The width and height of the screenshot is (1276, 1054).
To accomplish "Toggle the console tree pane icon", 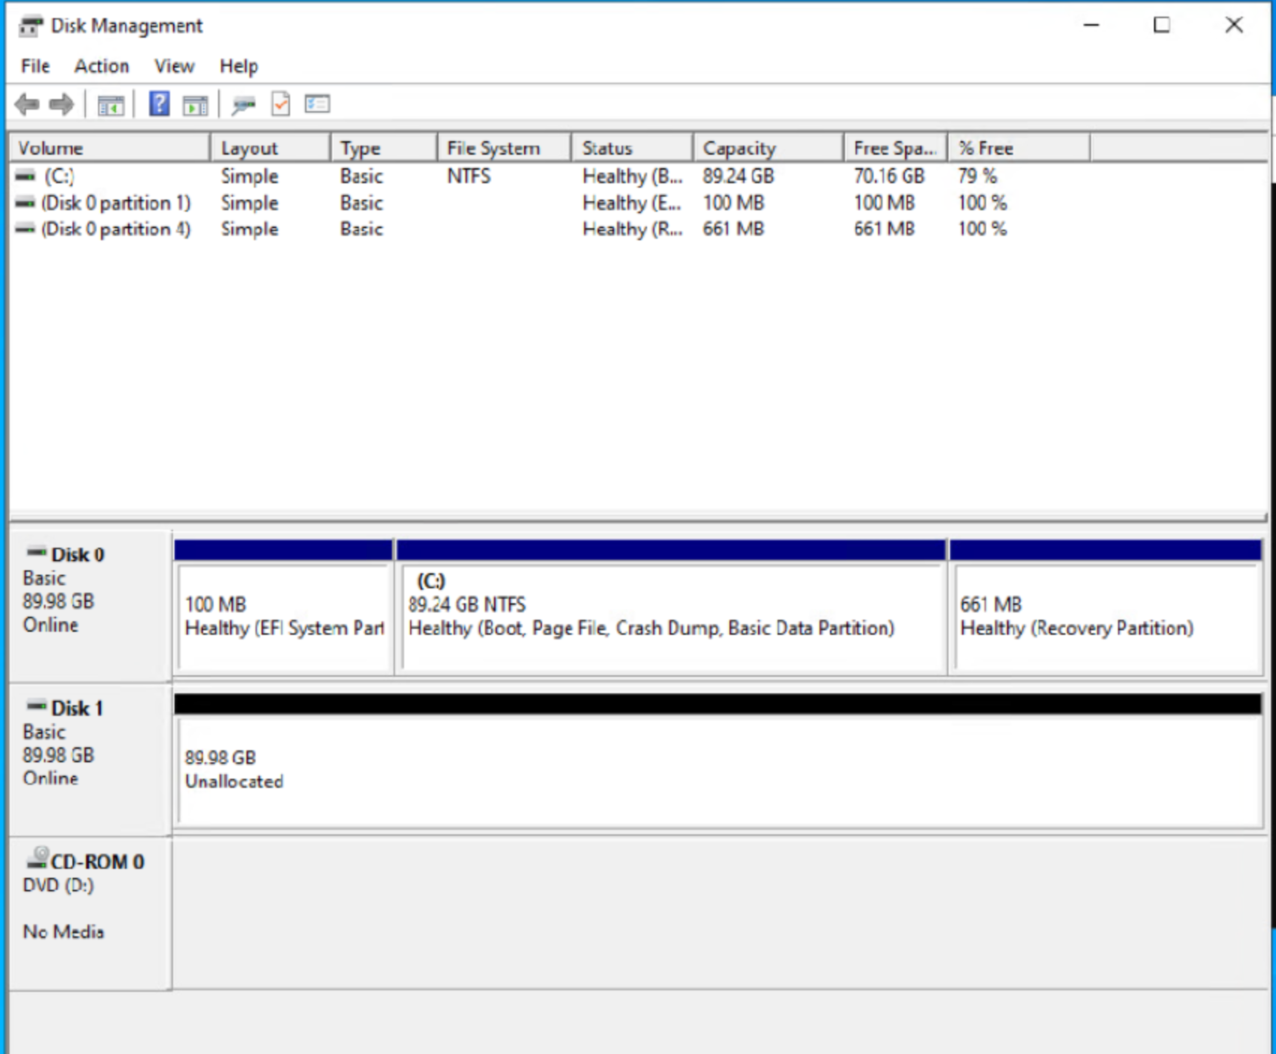I will (111, 104).
